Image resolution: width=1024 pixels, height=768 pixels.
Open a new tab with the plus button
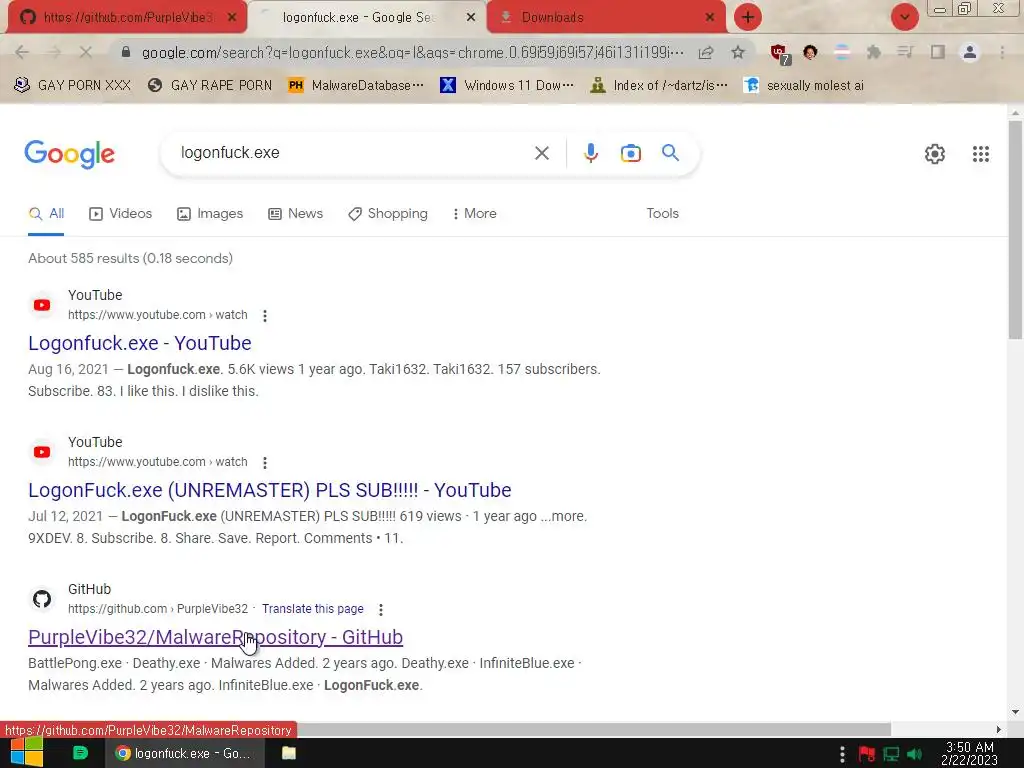click(x=748, y=17)
